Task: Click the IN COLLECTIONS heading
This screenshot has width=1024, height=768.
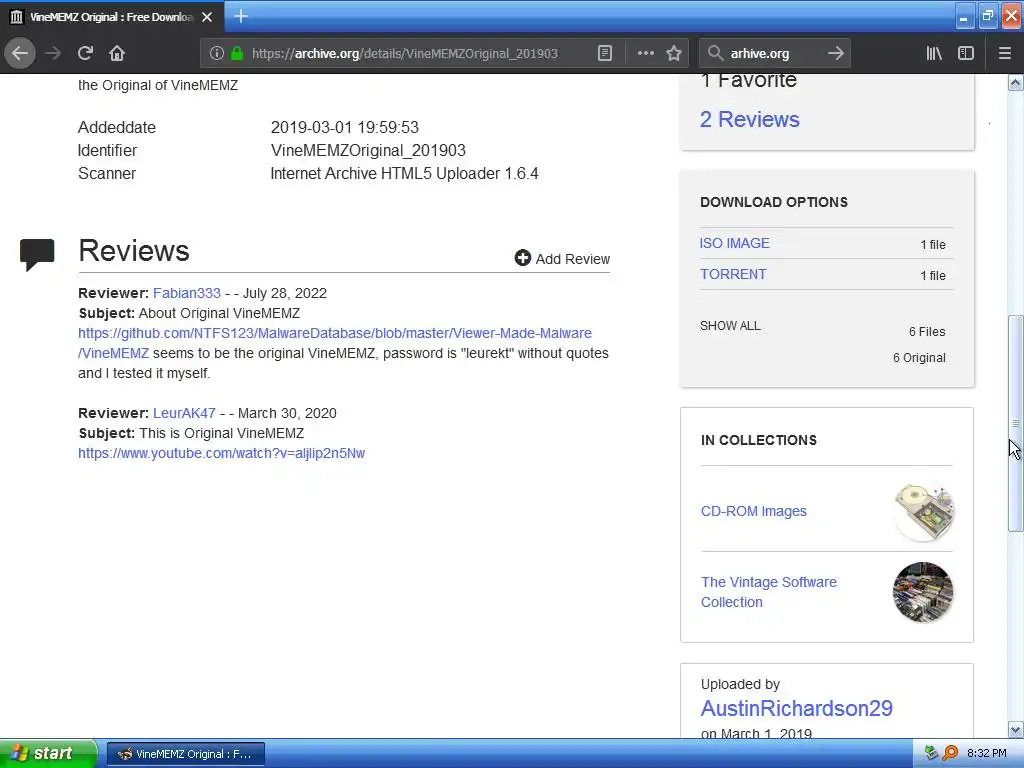Action: pyautogui.click(x=758, y=440)
